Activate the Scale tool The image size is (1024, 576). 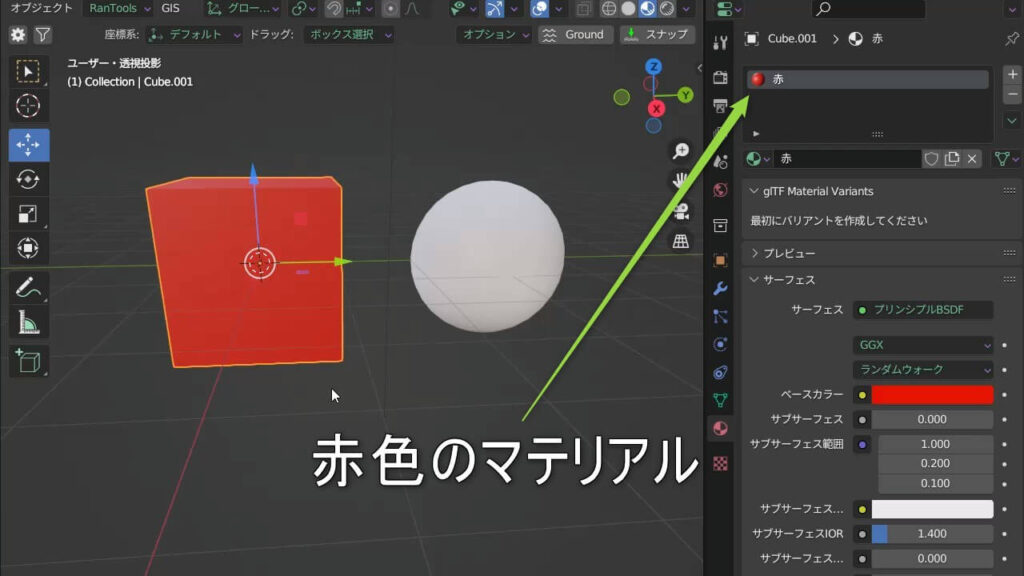tap(28, 214)
